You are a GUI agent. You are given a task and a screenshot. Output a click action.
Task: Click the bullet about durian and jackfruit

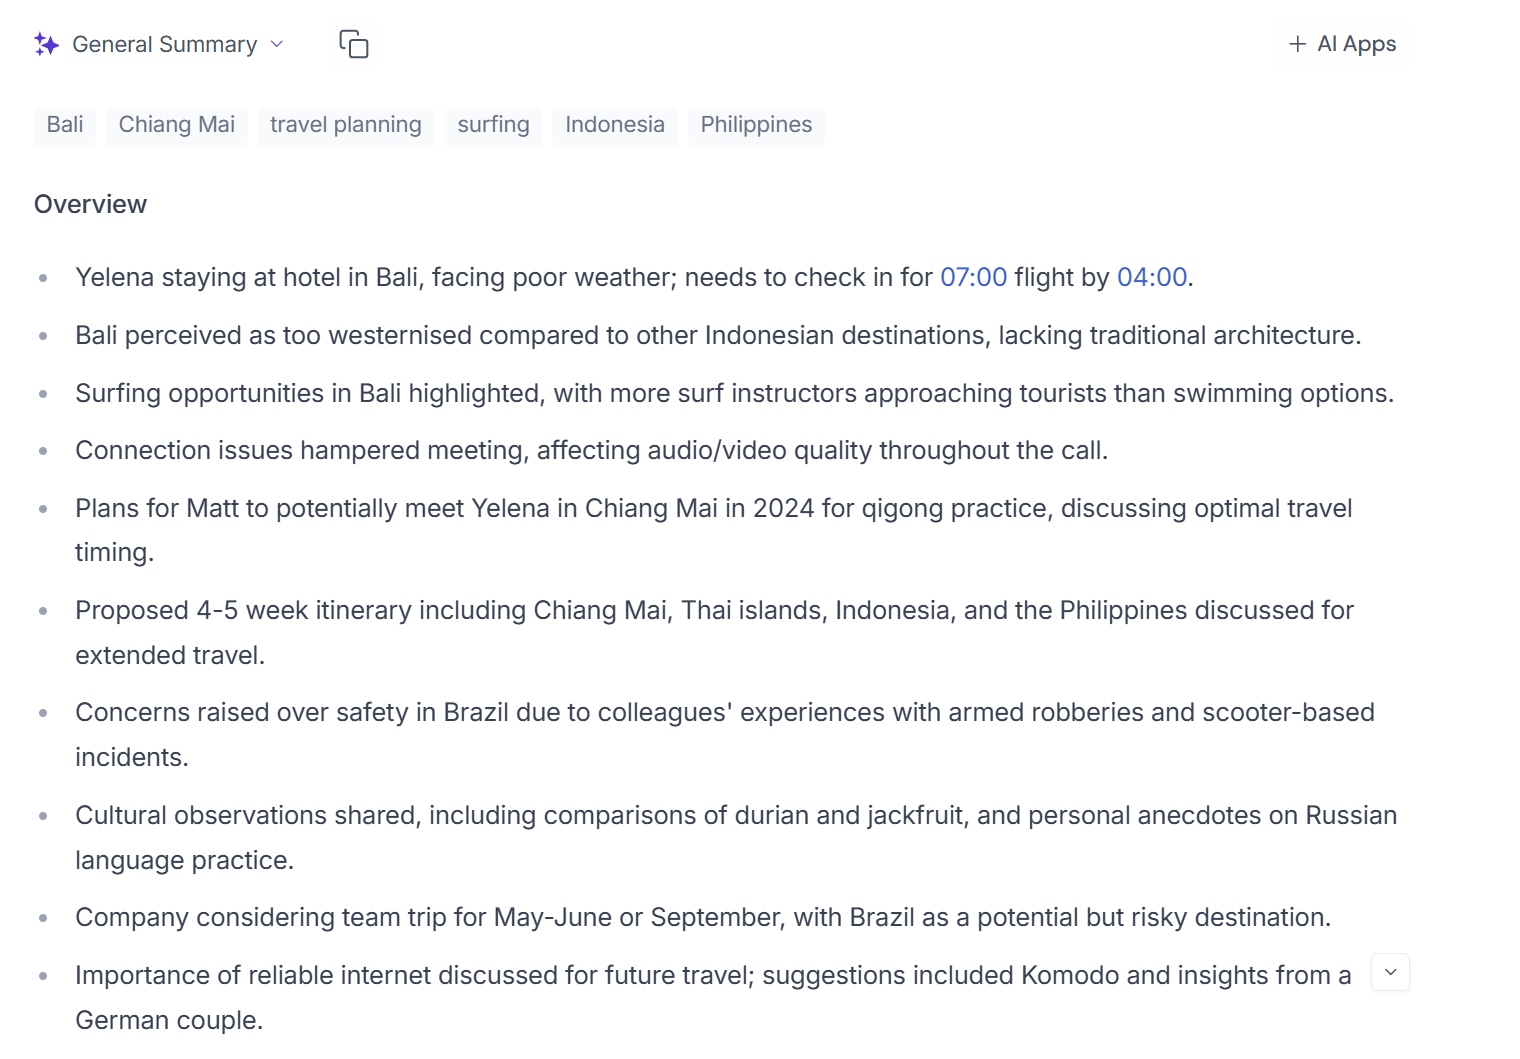(x=736, y=838)
